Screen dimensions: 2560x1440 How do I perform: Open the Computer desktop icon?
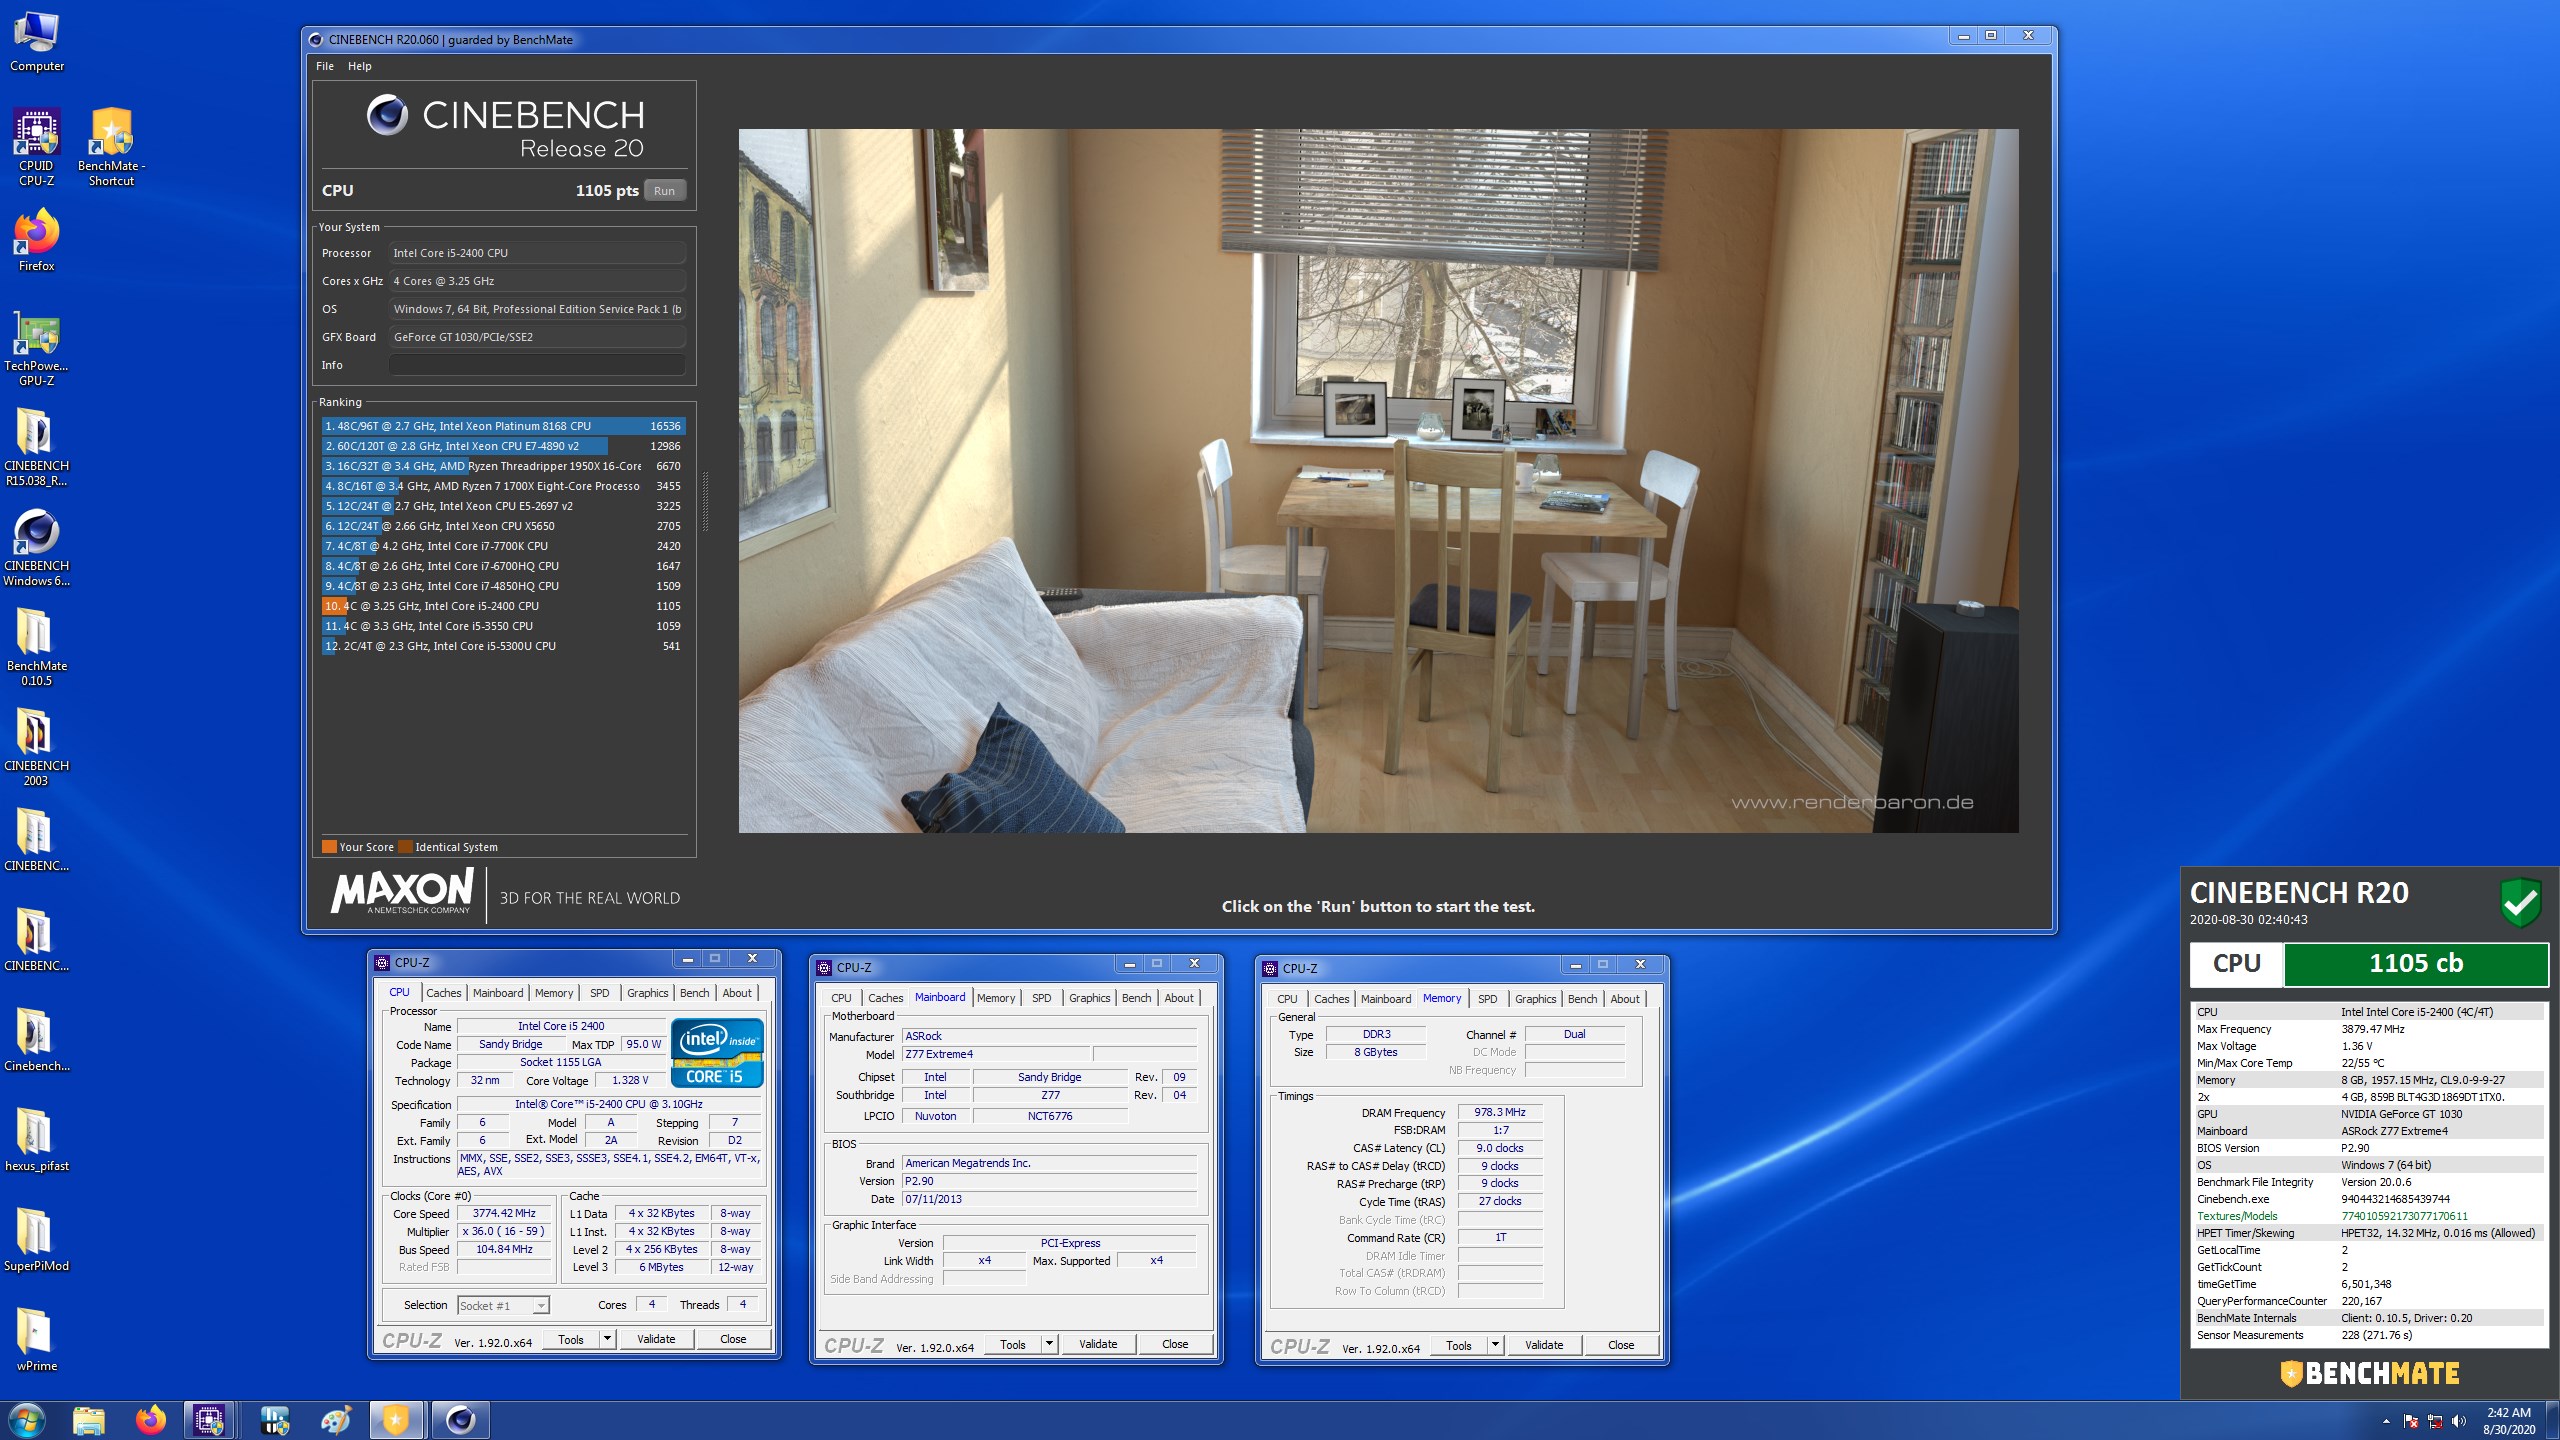click(x=36, y=42)
